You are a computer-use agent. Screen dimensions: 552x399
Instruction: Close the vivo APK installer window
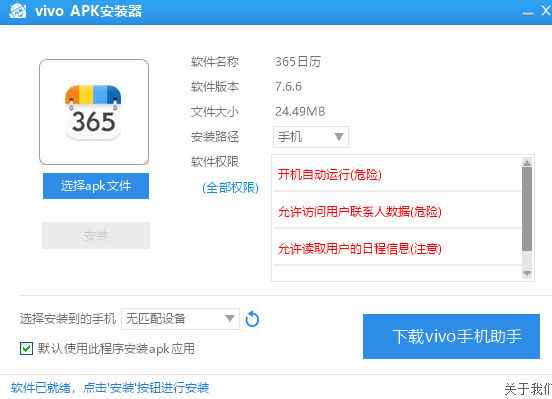pos(546,11)
